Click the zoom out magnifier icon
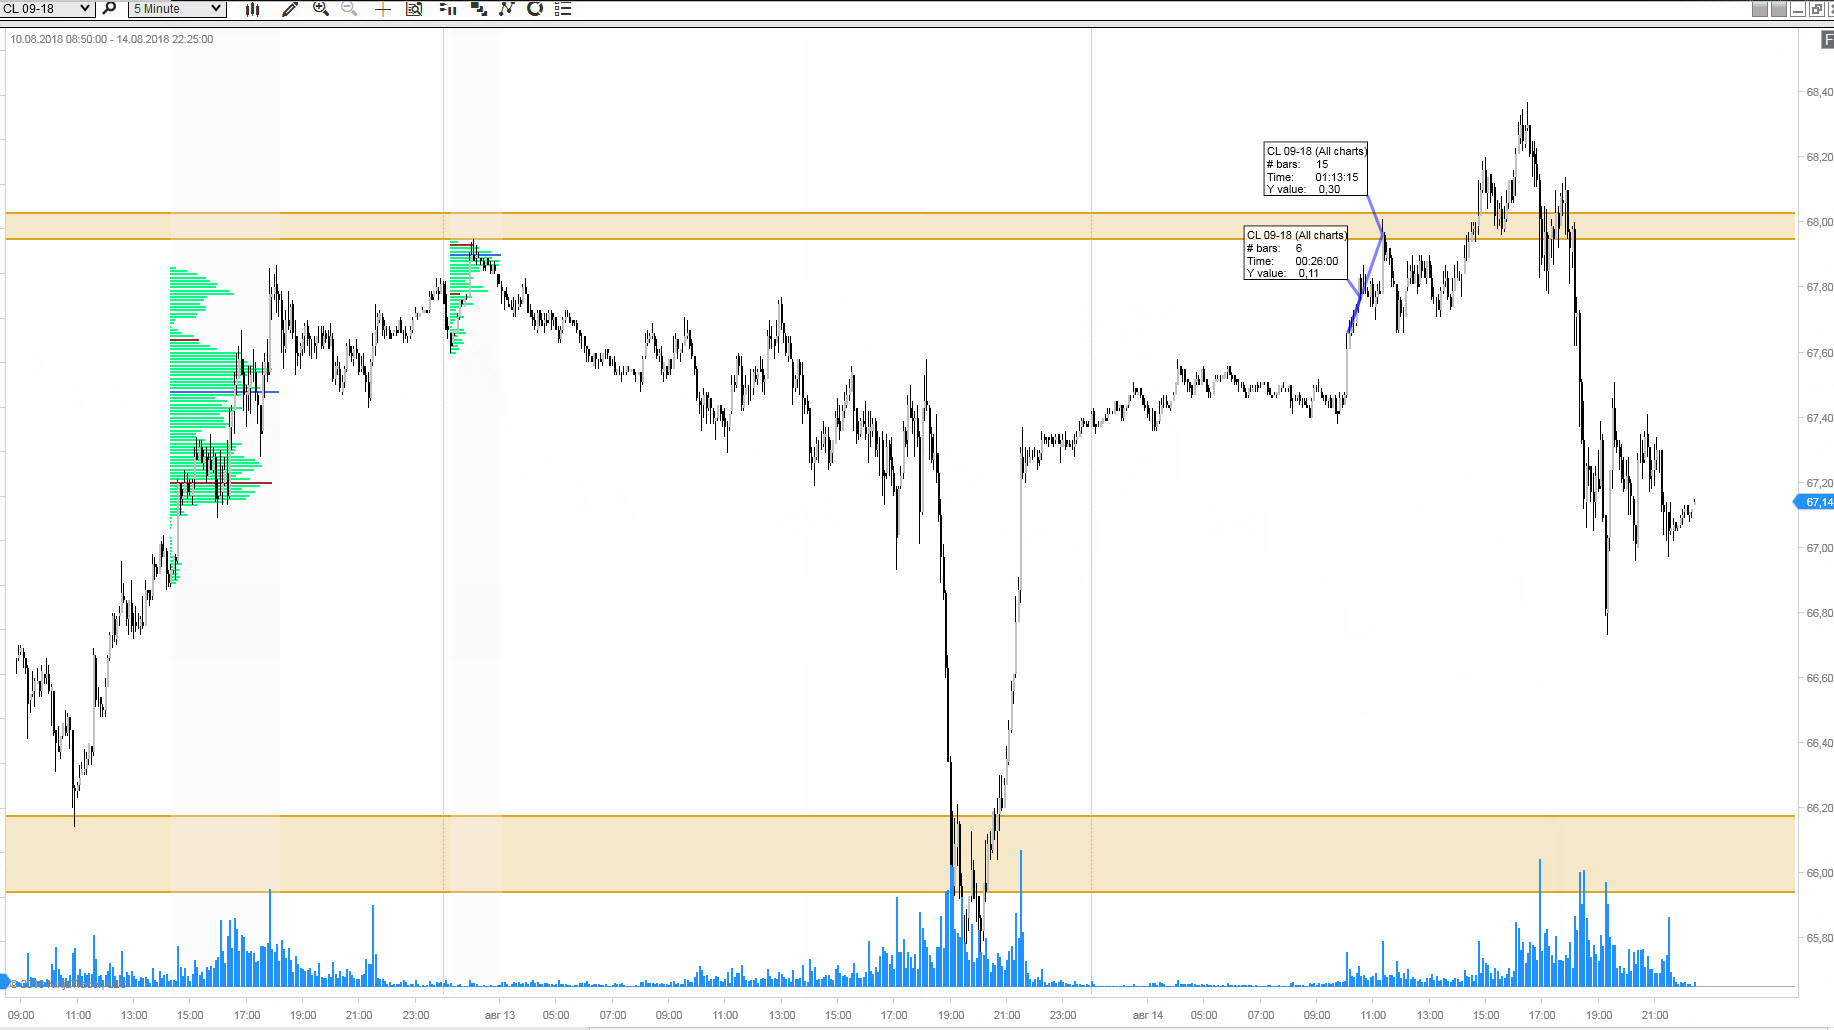1834x1030 pixels. point(349,9)
